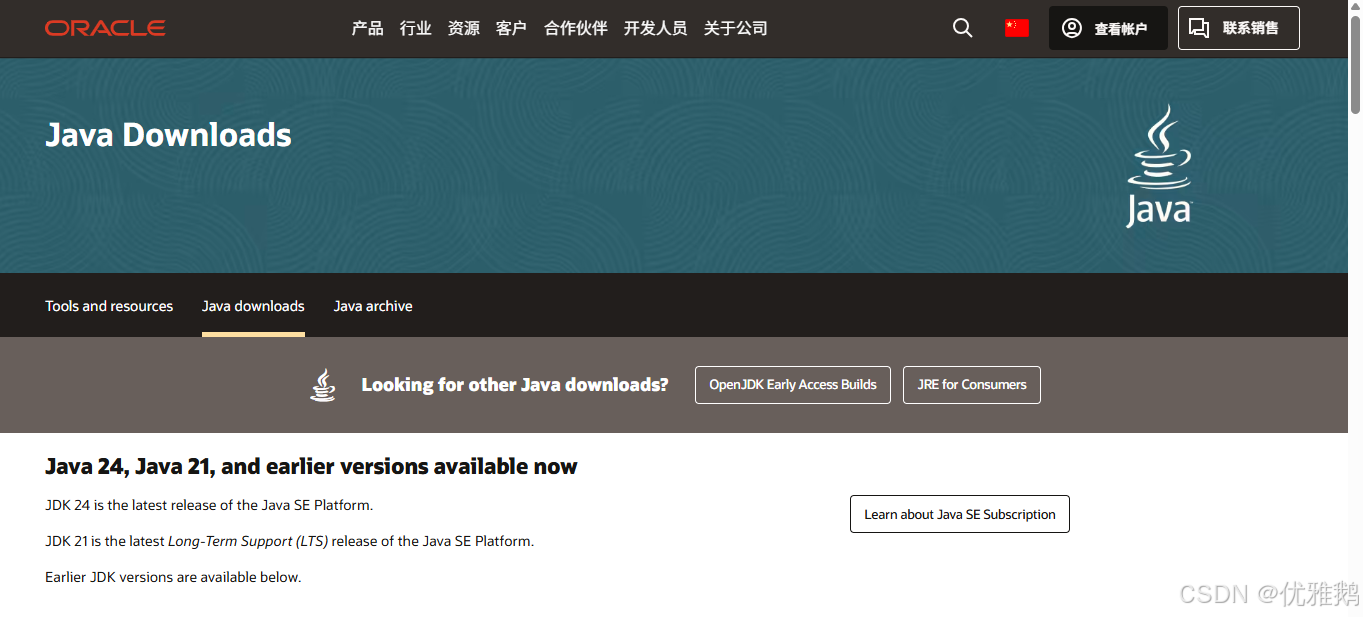Open 产品 menu
The height and width of the screenshot is (617, 1363).
[367, 28]
